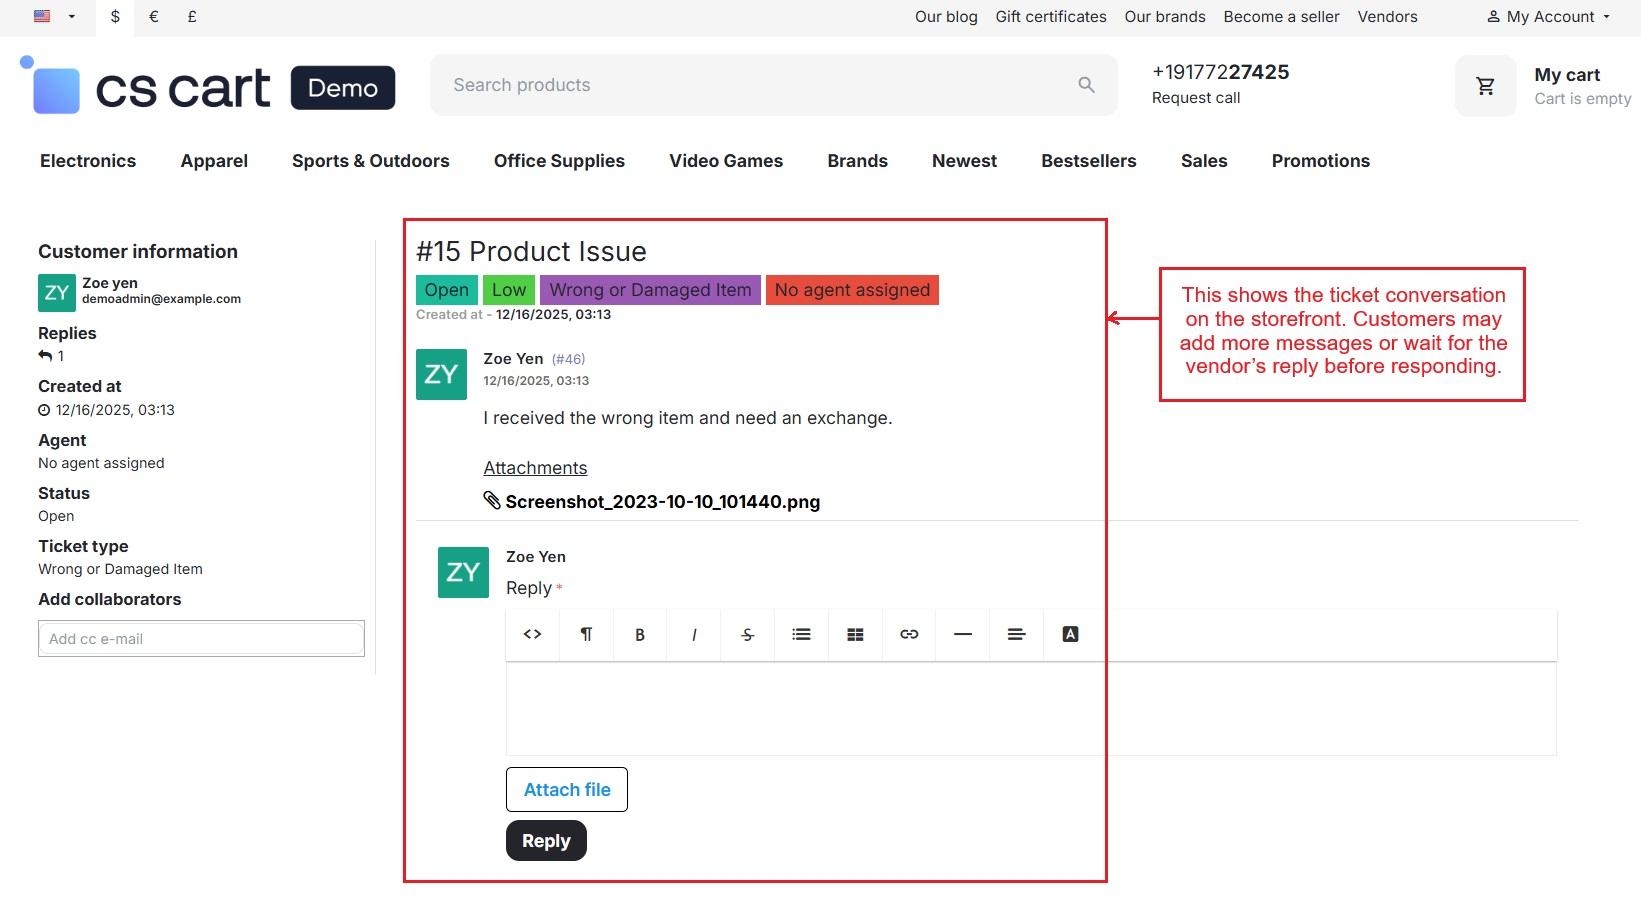Open the Screenshot_2023-10-10_101440.png attachment
Viewport: 1641px width, 902px height.
[x=662, y=502]
